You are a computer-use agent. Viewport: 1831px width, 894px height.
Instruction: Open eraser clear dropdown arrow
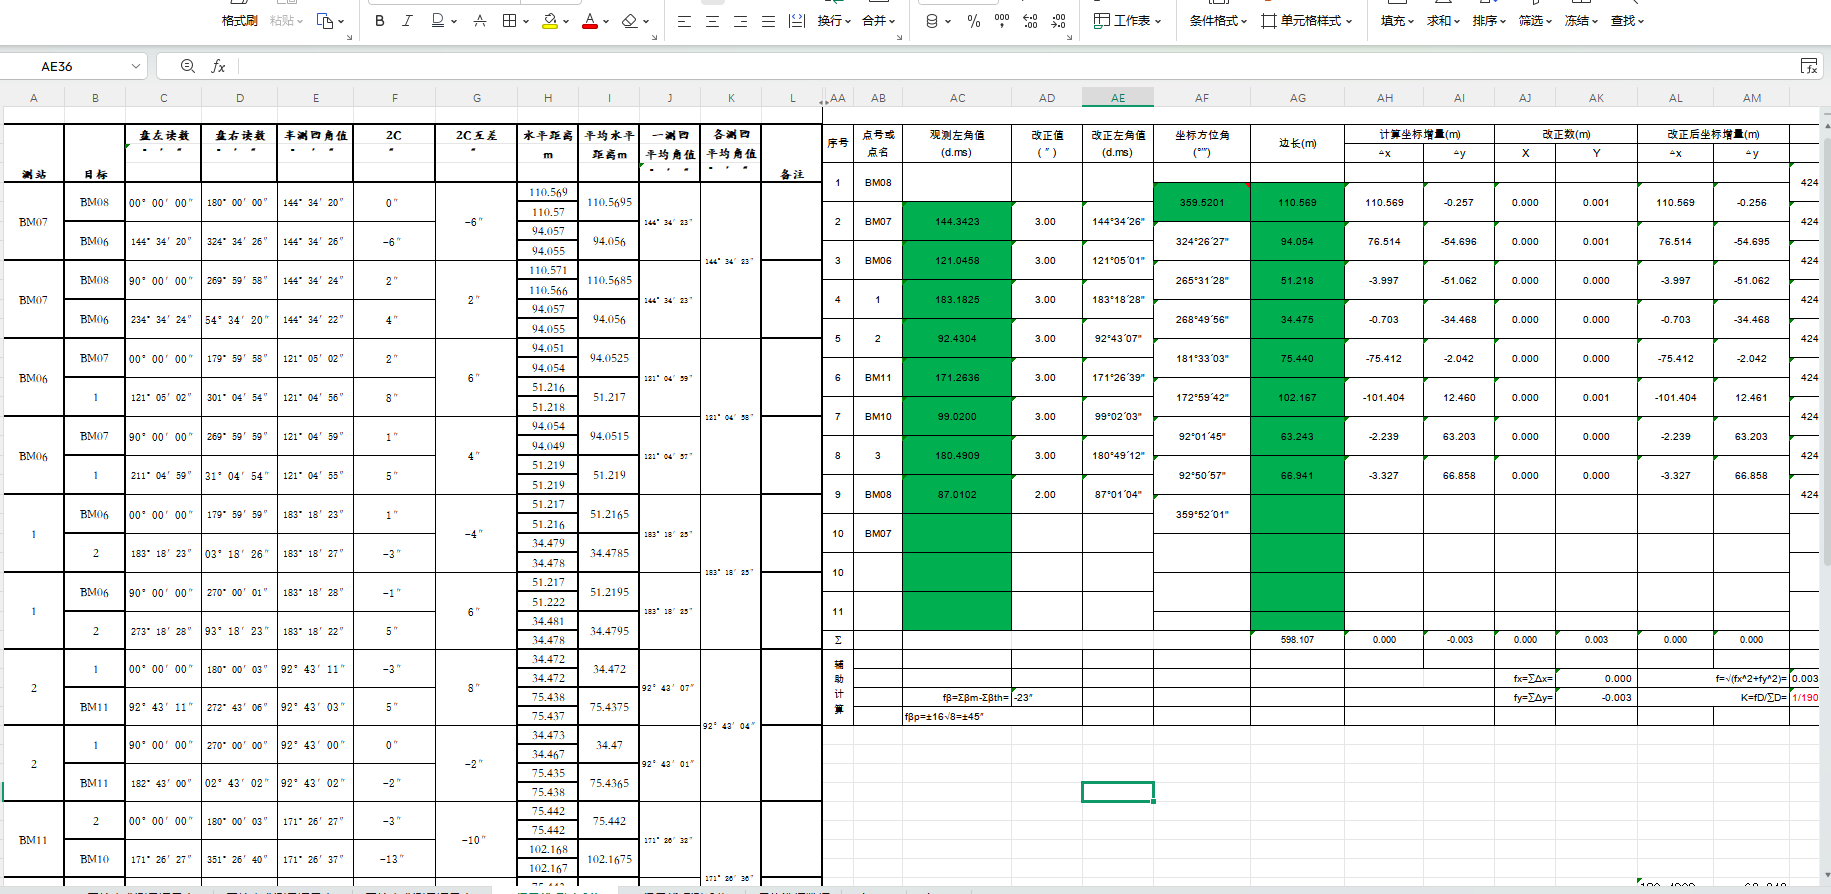point(646,21)
